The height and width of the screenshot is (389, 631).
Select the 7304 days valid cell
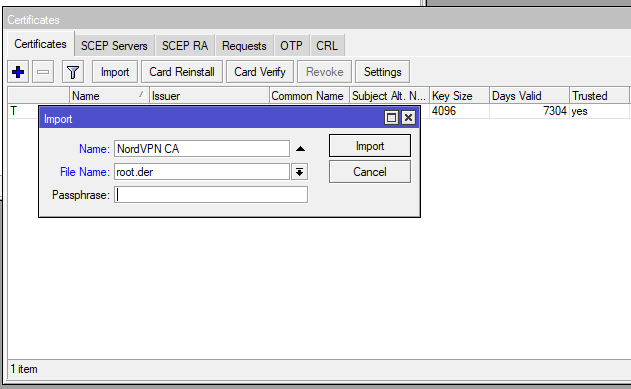[x=529, y=111]
